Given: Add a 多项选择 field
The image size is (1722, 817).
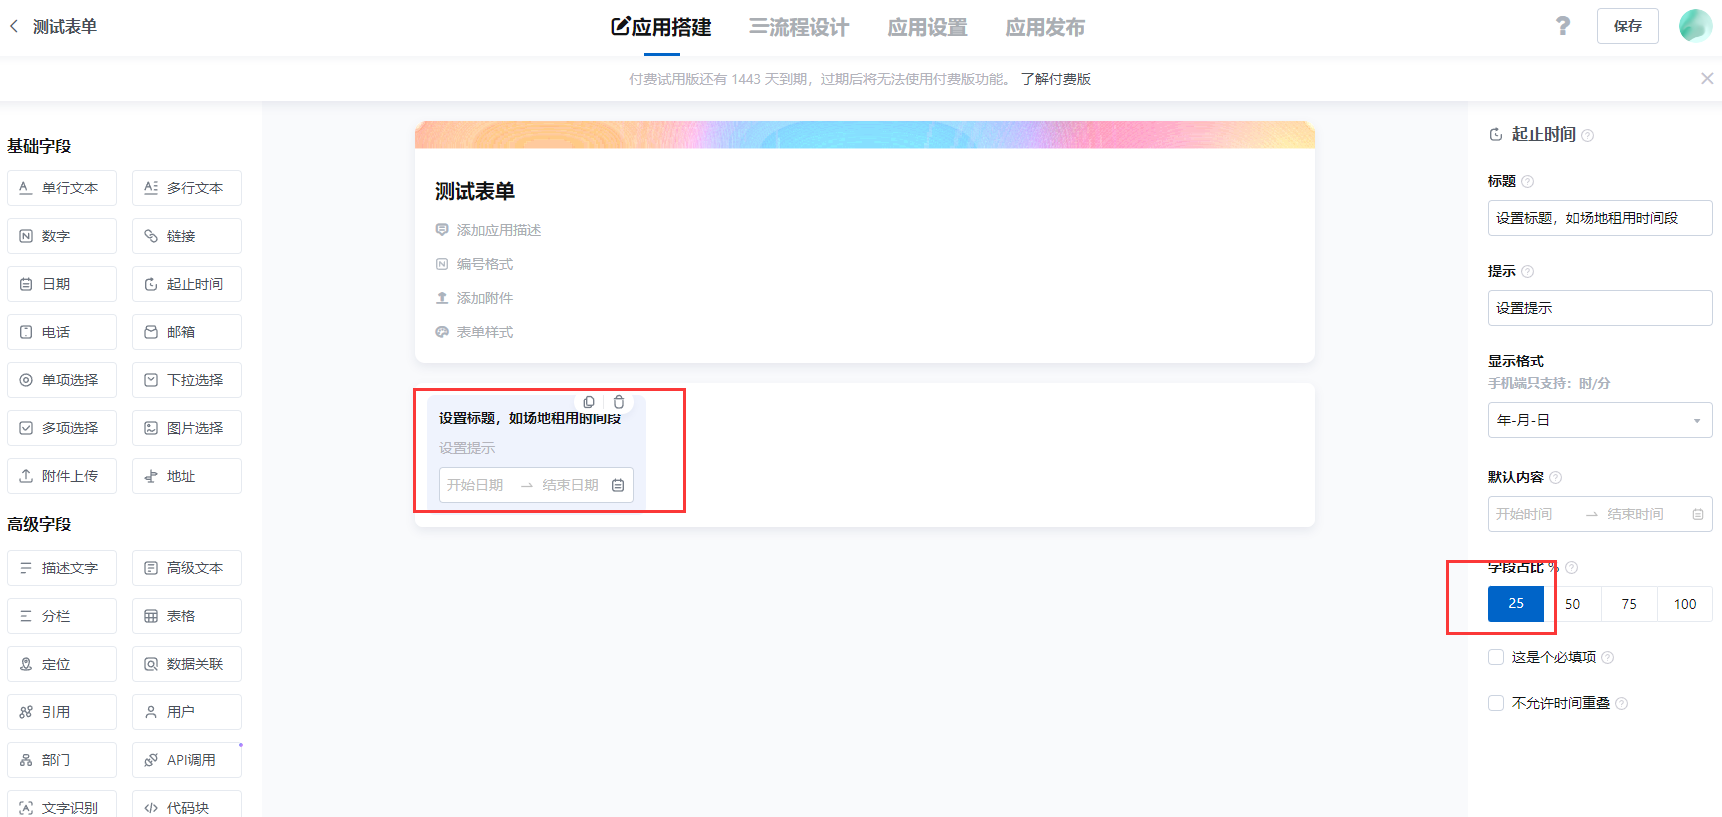Looking at the screenshot, I should point(62,428).
